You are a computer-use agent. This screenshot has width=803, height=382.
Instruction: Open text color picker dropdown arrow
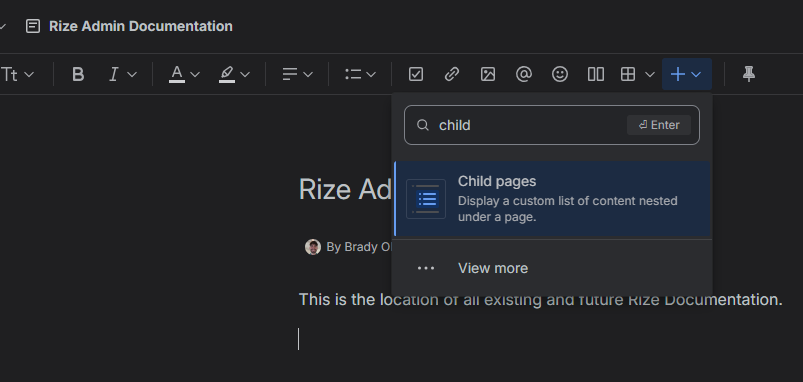tap(195, 75)
